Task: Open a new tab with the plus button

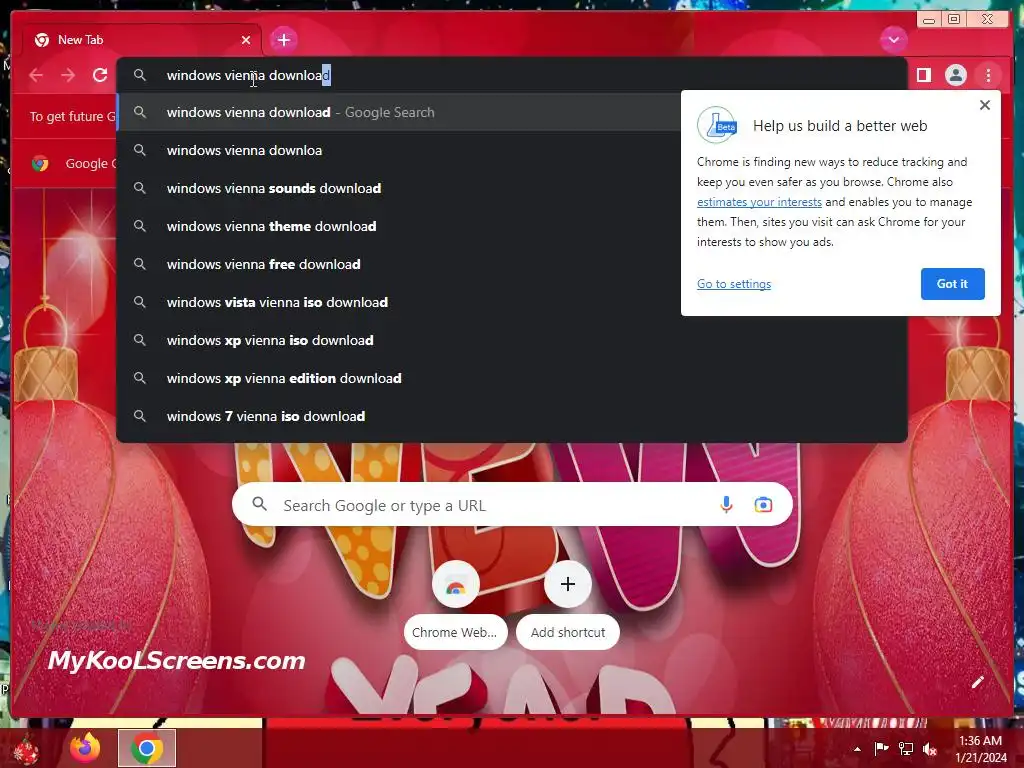Action: (283, 40)
